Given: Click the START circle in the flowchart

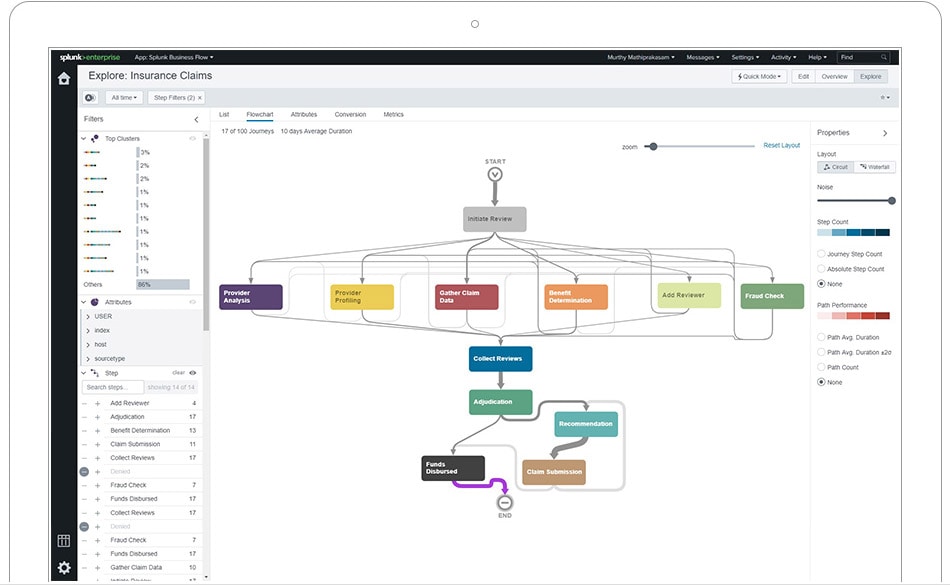Looking at the screenshot, I should tap(495, 175).
